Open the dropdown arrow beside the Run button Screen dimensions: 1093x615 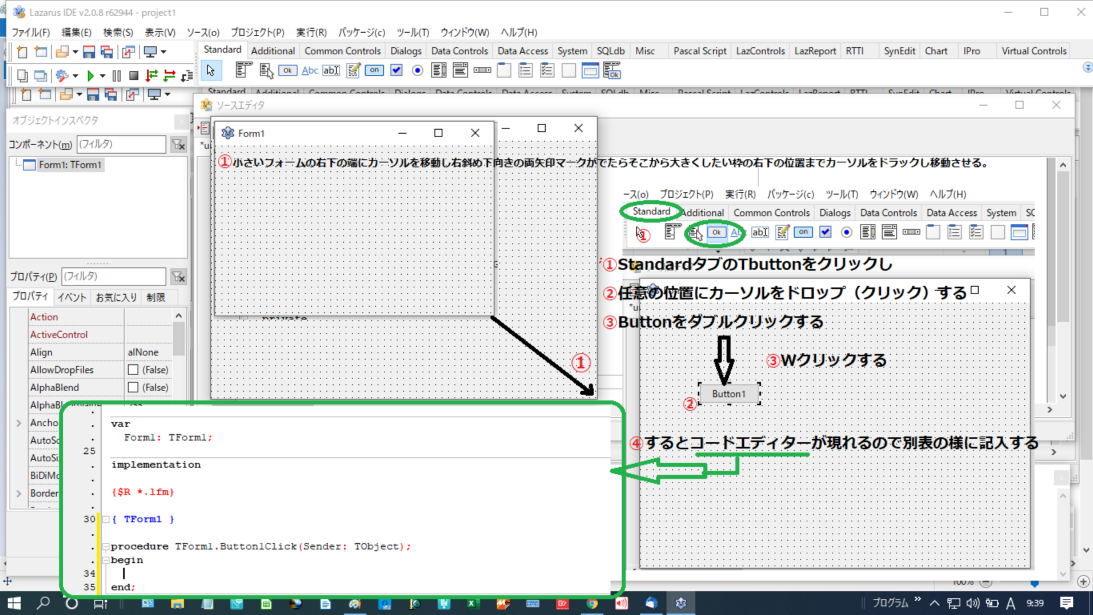(x=102, y=76)
